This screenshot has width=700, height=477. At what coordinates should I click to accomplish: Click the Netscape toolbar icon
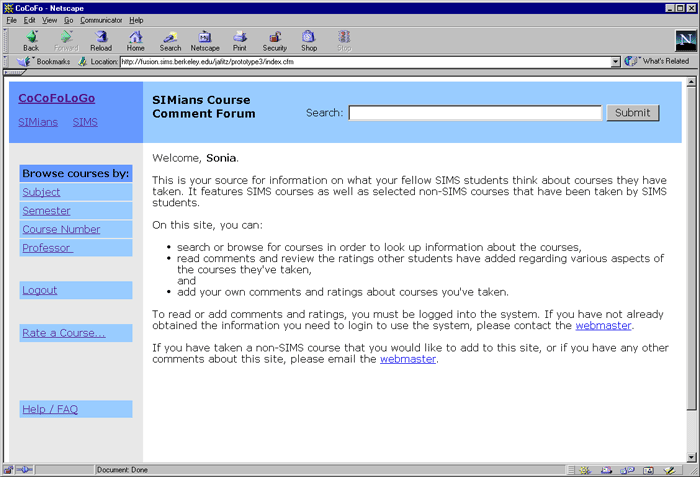(x=205, y=41)
